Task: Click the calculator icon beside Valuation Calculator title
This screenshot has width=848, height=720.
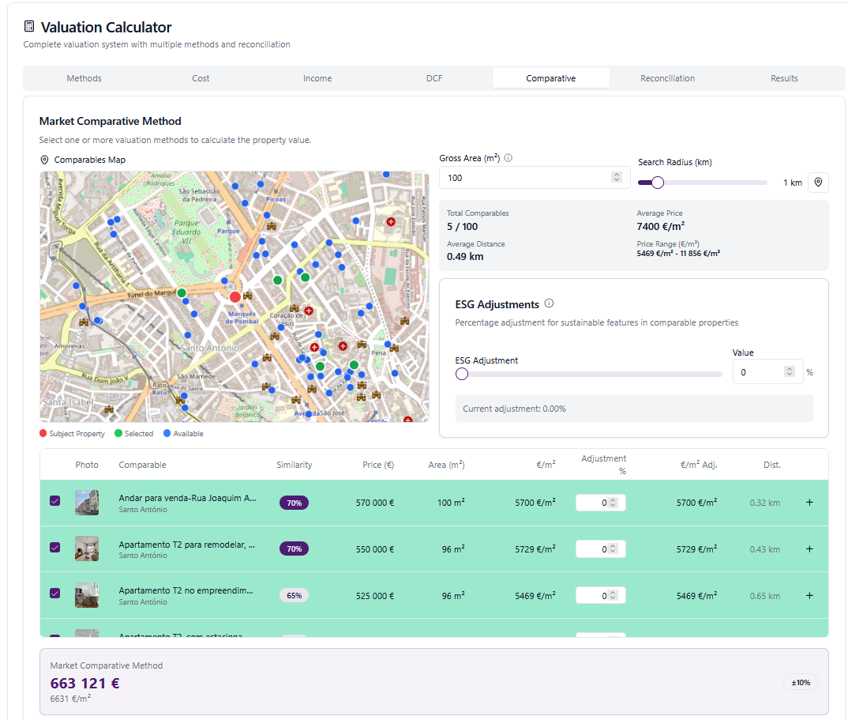Action: [29, 27]
